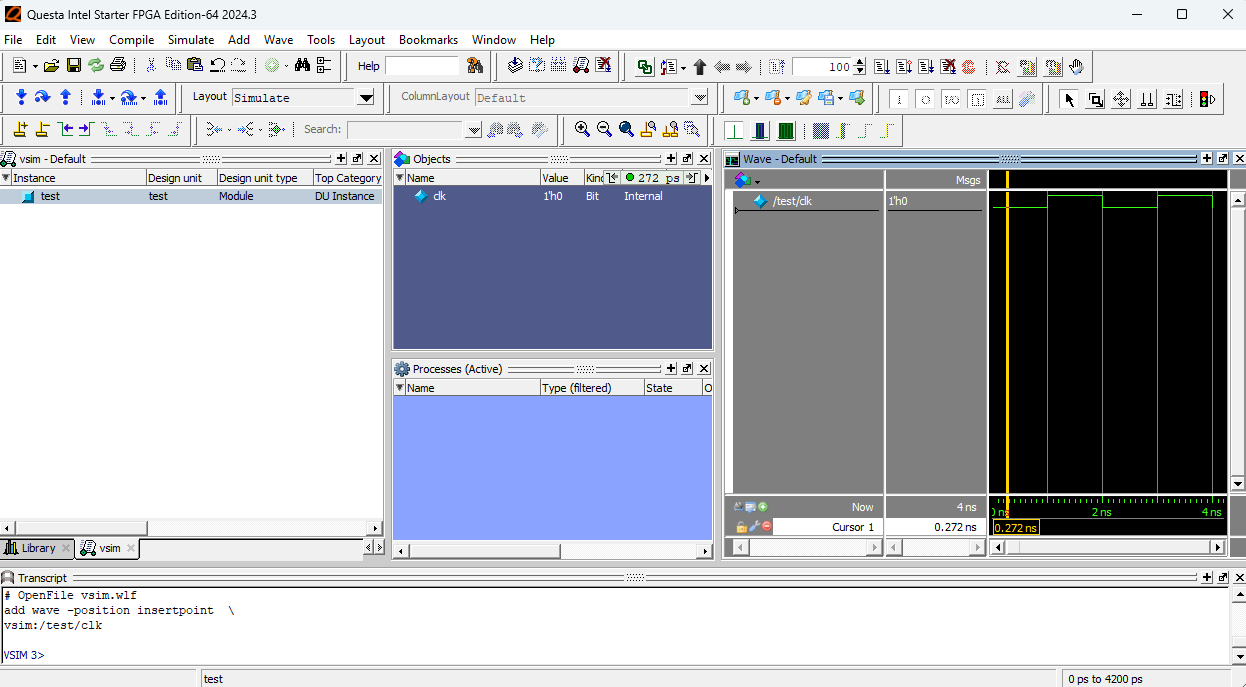Screen dimensions: 1246x687
Task: Click the Break simulation stop icon
Action: [968, 67]
